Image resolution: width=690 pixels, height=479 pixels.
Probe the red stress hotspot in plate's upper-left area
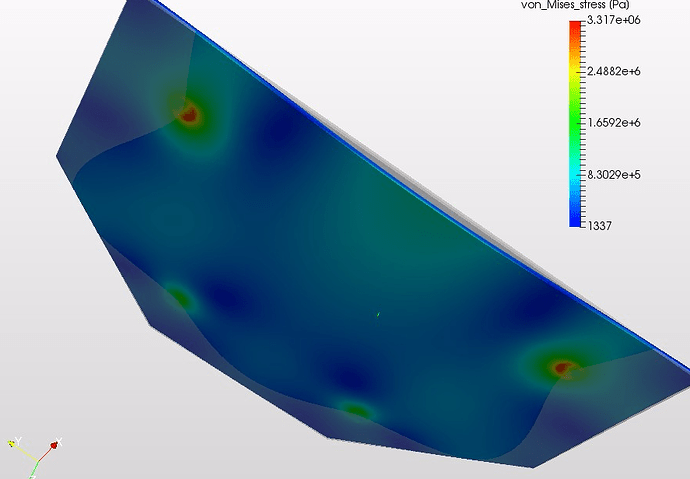[189, 115]
